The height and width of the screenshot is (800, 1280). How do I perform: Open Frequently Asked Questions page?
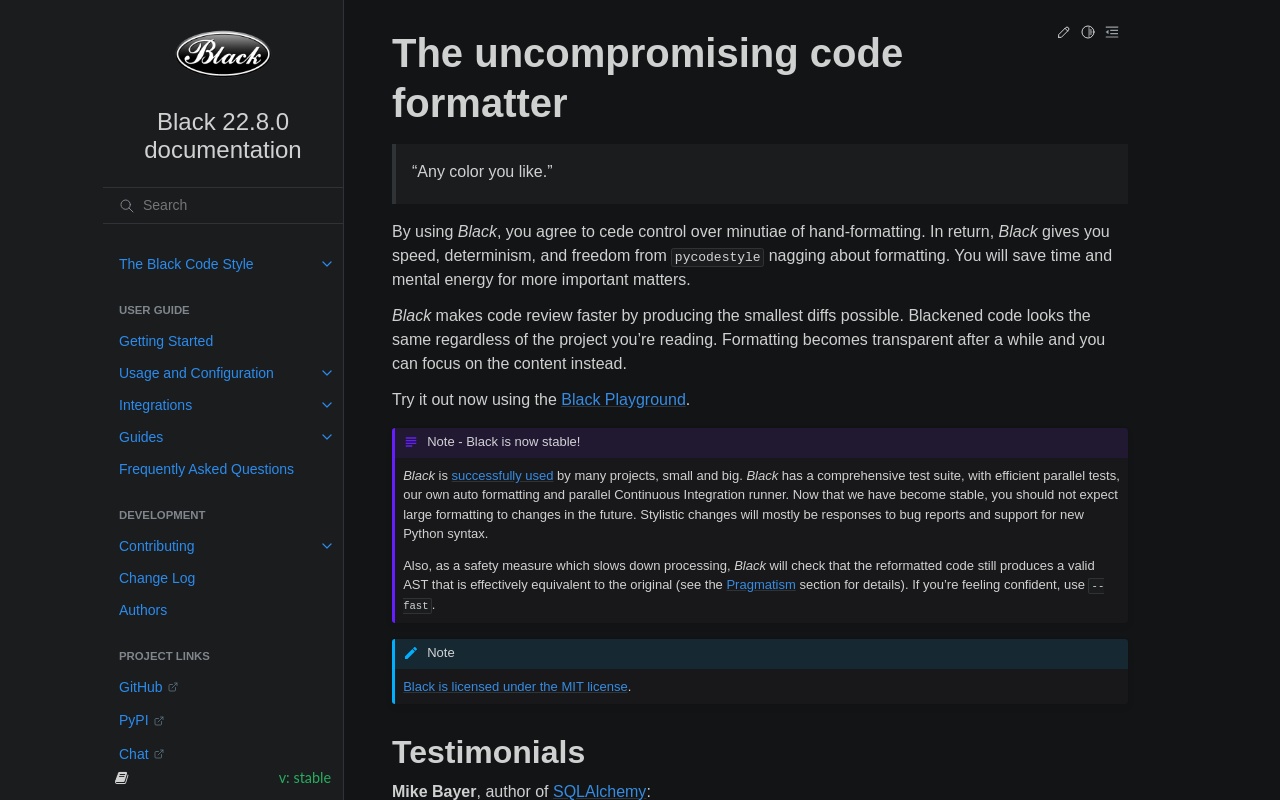[x=206, y=469]
